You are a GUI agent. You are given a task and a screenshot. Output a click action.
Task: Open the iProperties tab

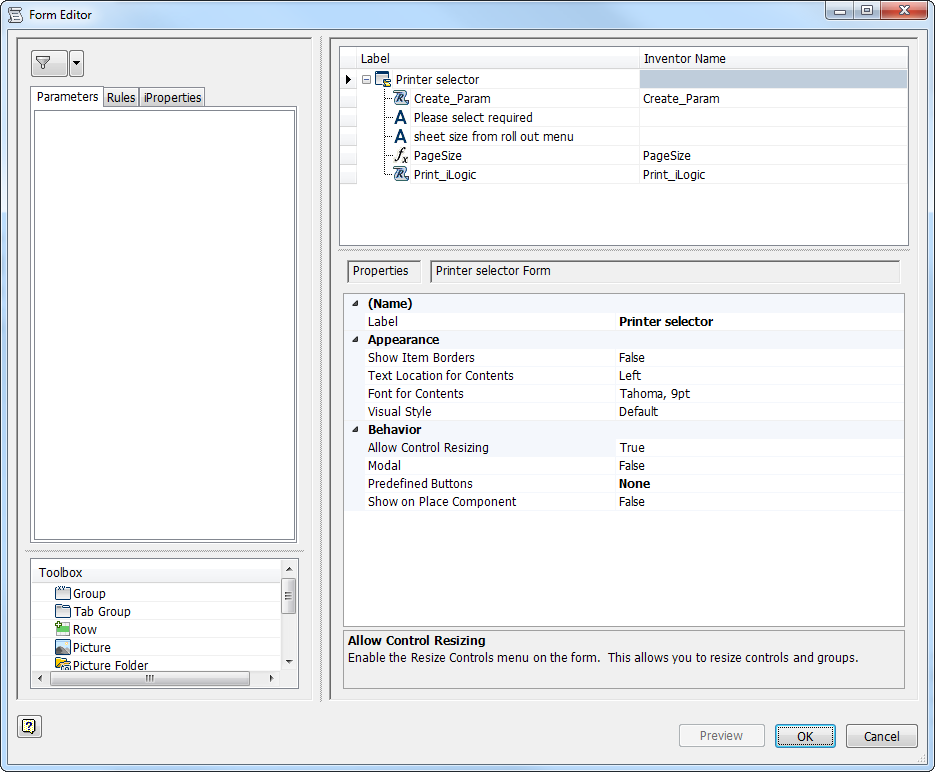click(x=171, y=97)
